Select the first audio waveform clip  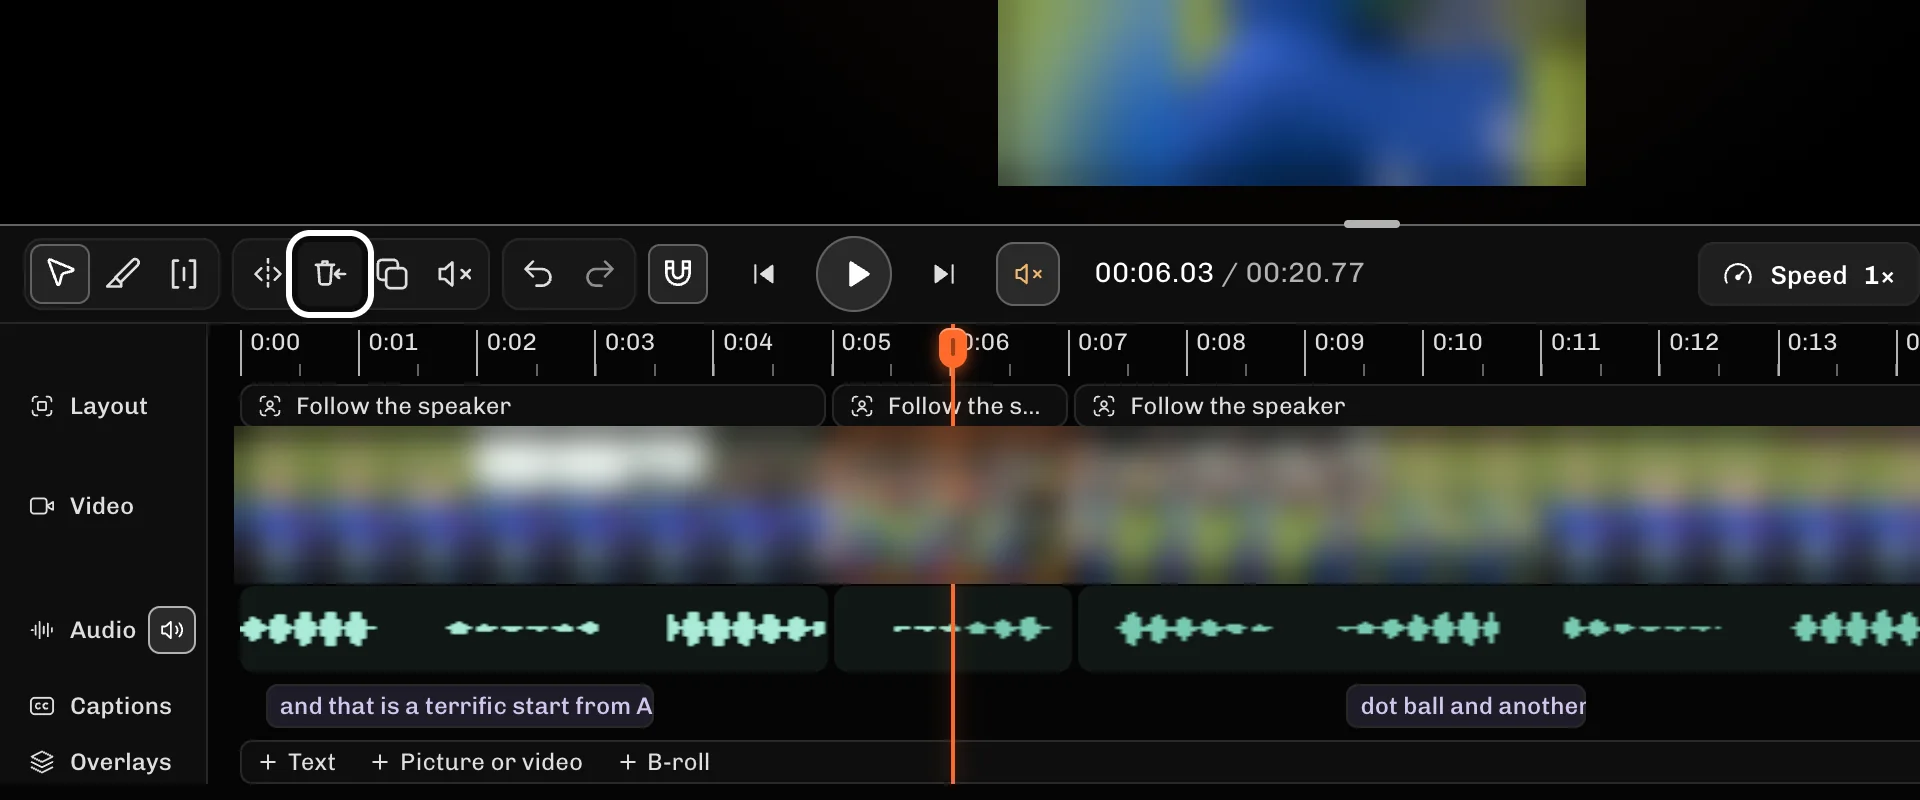pos(533,629)
